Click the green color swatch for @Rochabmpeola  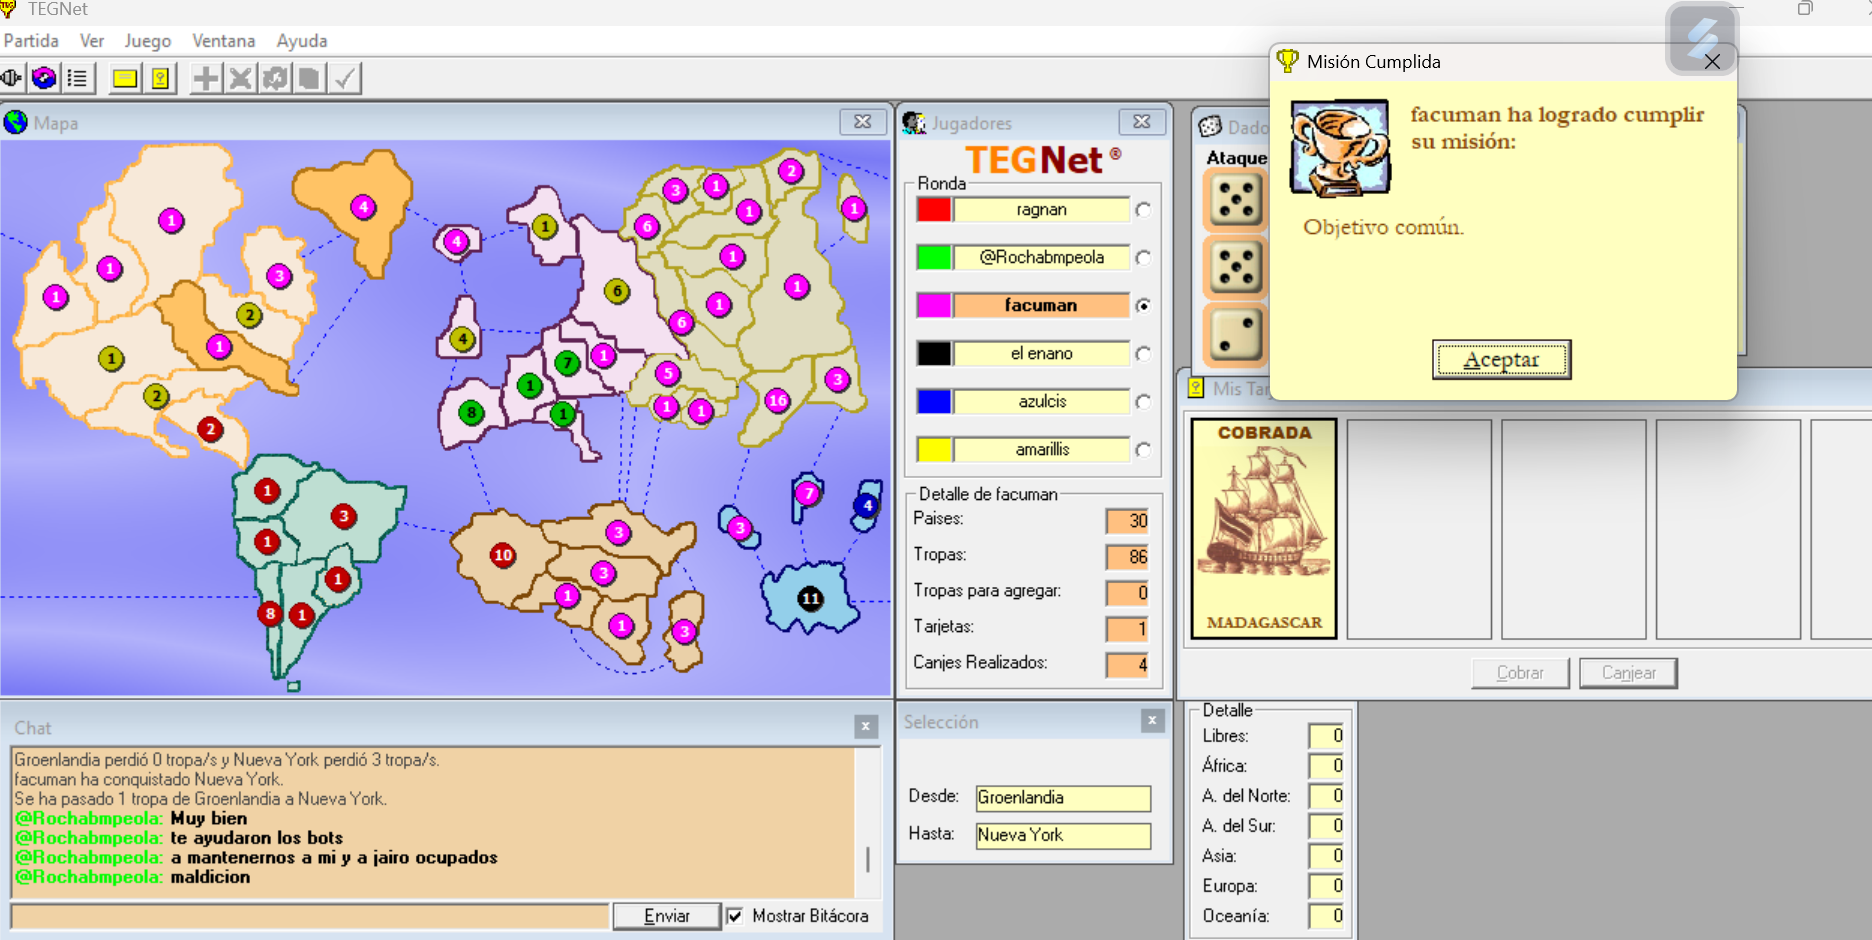[x=934, y=258]
